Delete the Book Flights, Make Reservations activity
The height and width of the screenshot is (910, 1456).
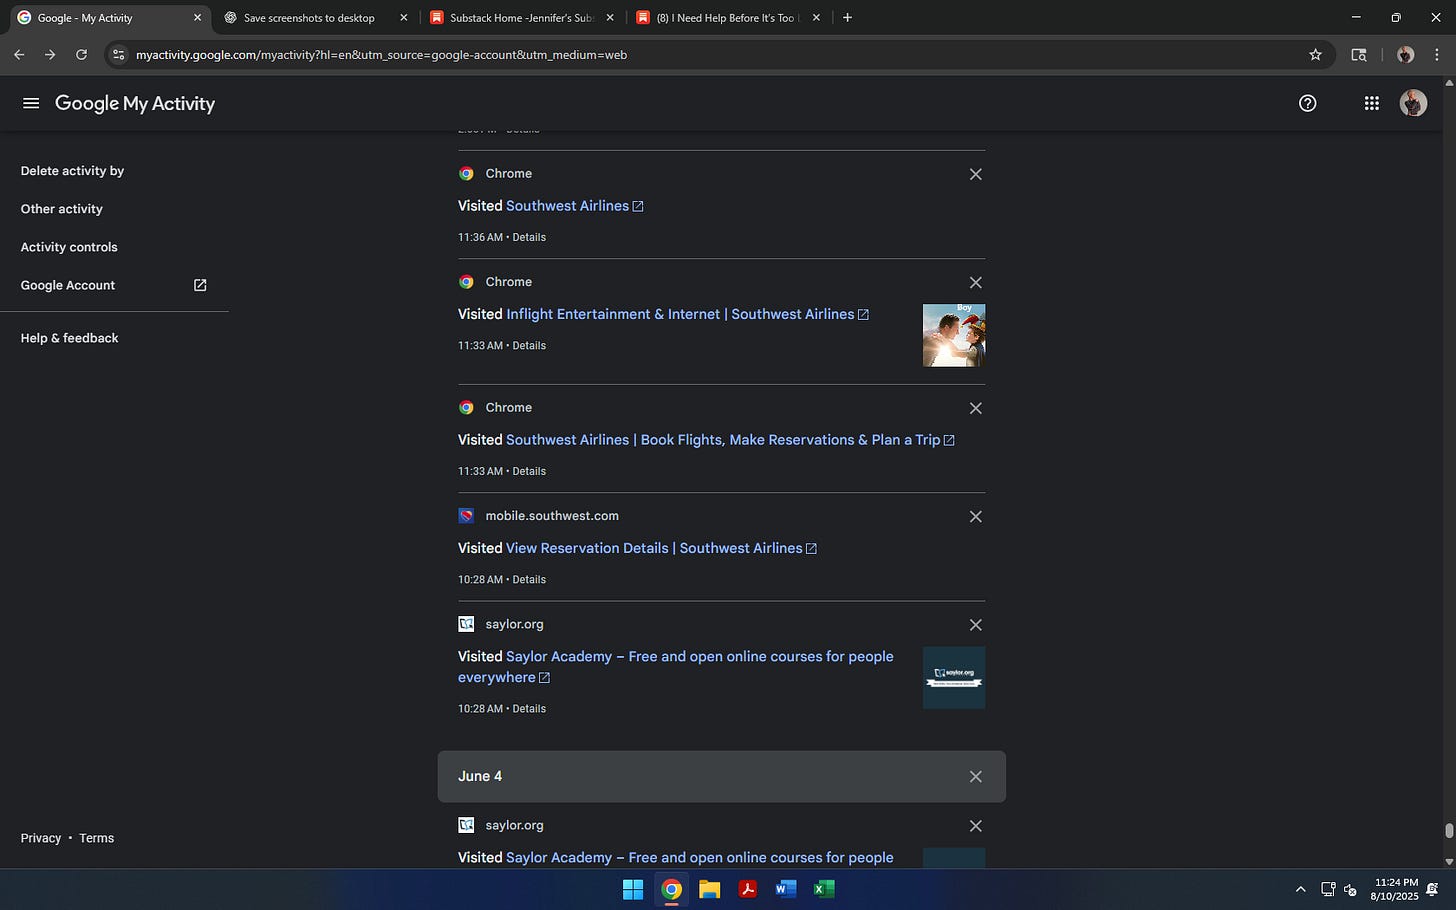(975, 408)
